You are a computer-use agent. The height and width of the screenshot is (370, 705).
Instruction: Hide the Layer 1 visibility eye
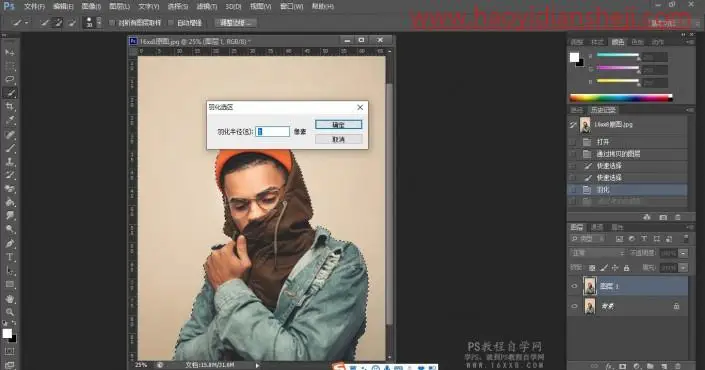point(574,286)
